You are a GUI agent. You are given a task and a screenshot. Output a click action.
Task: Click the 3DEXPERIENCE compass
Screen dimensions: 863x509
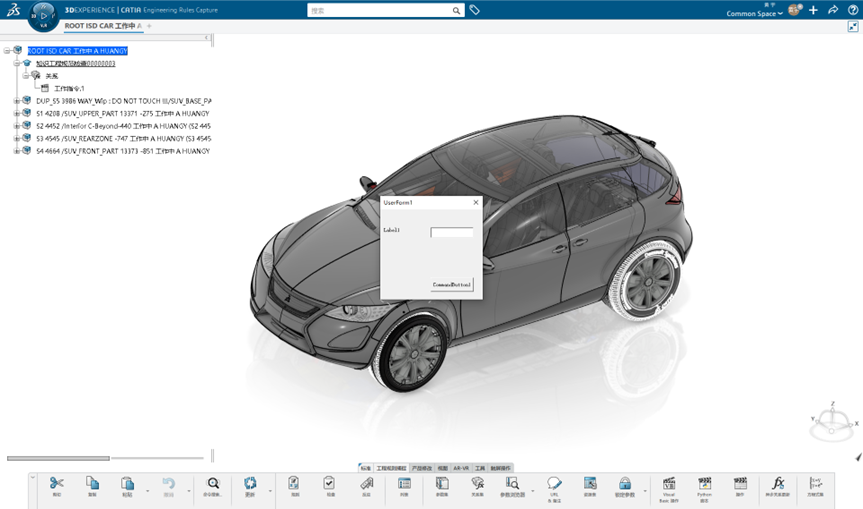pyautogui.click(x=43, y=16)
